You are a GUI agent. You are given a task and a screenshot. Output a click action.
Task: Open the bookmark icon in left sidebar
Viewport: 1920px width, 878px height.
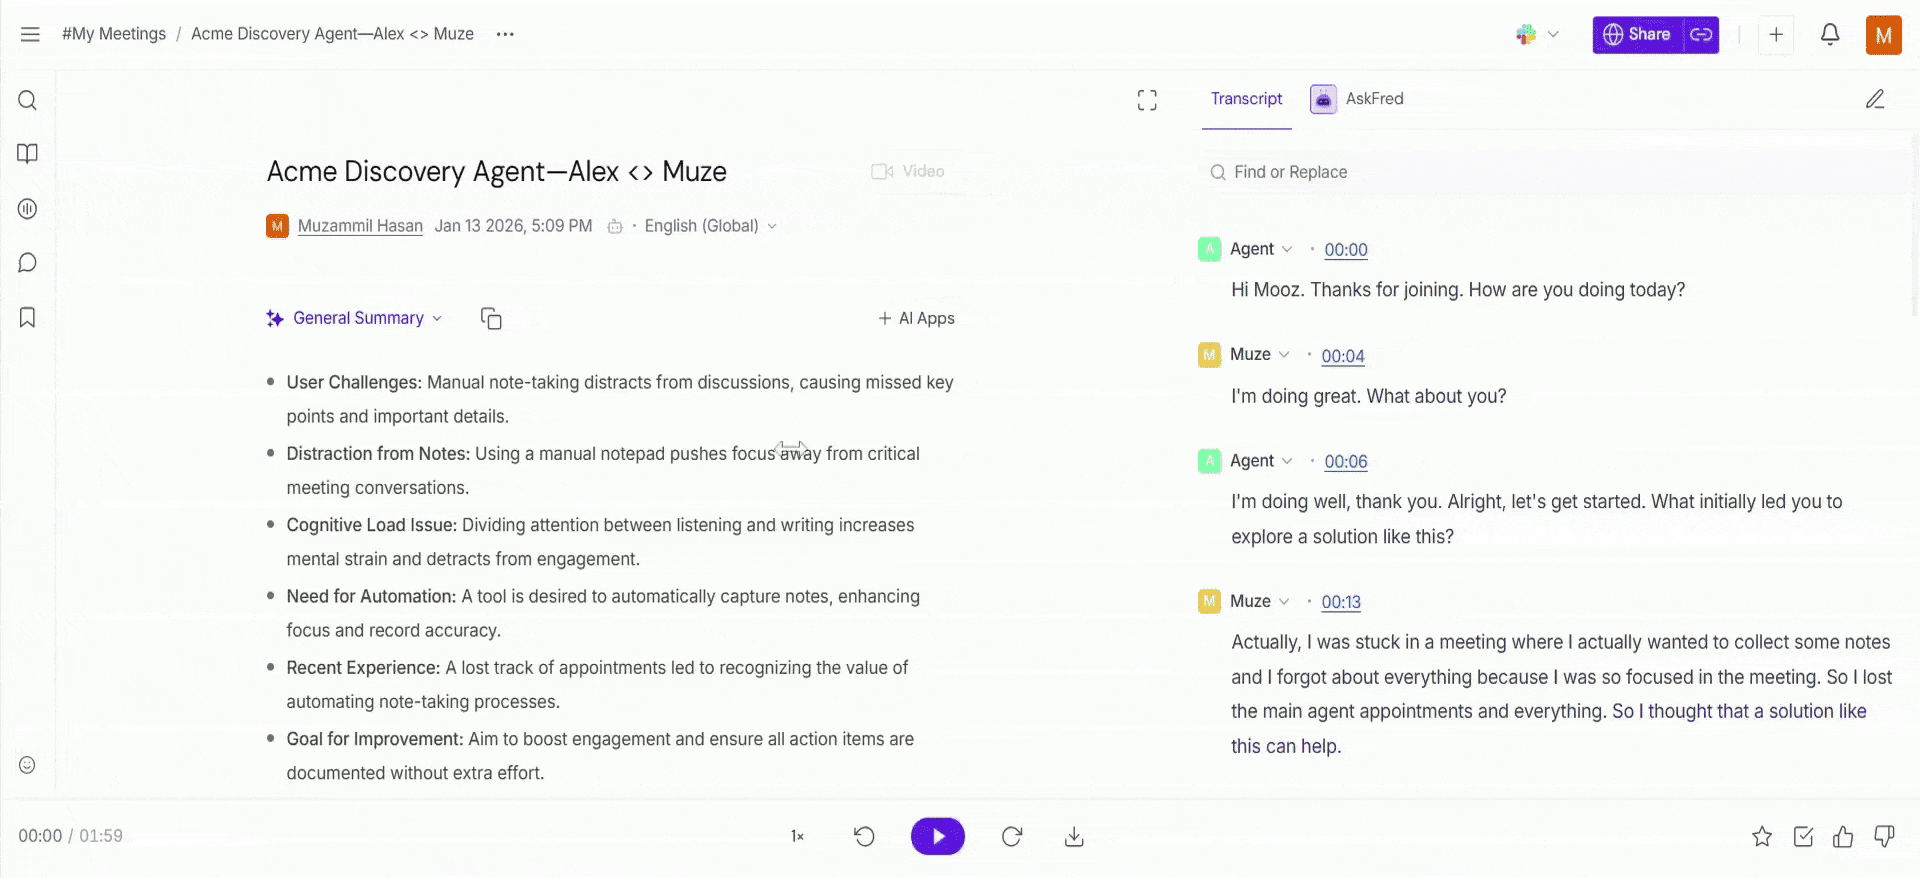[x=28, y=317]
